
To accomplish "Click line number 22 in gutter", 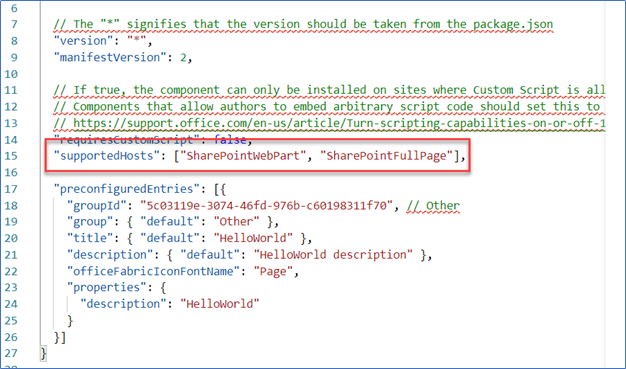I will [x=11, y=272].
